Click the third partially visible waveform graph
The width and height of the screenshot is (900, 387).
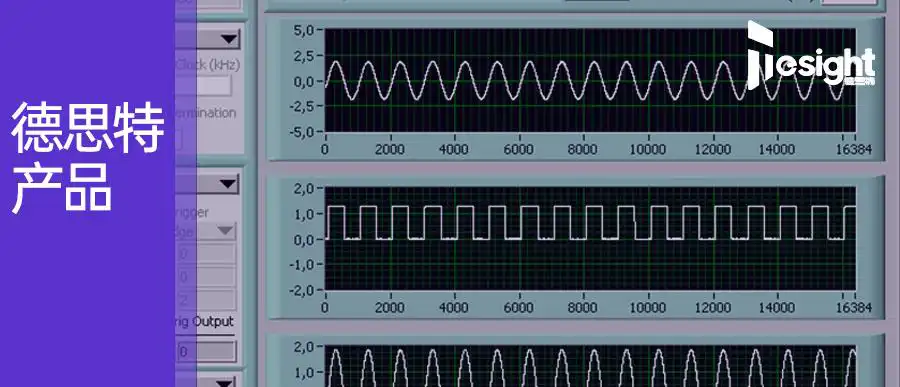(590, 366)
